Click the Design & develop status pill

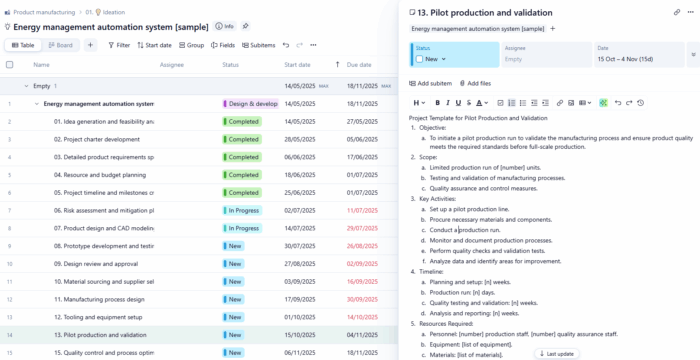tap(250, 104)
